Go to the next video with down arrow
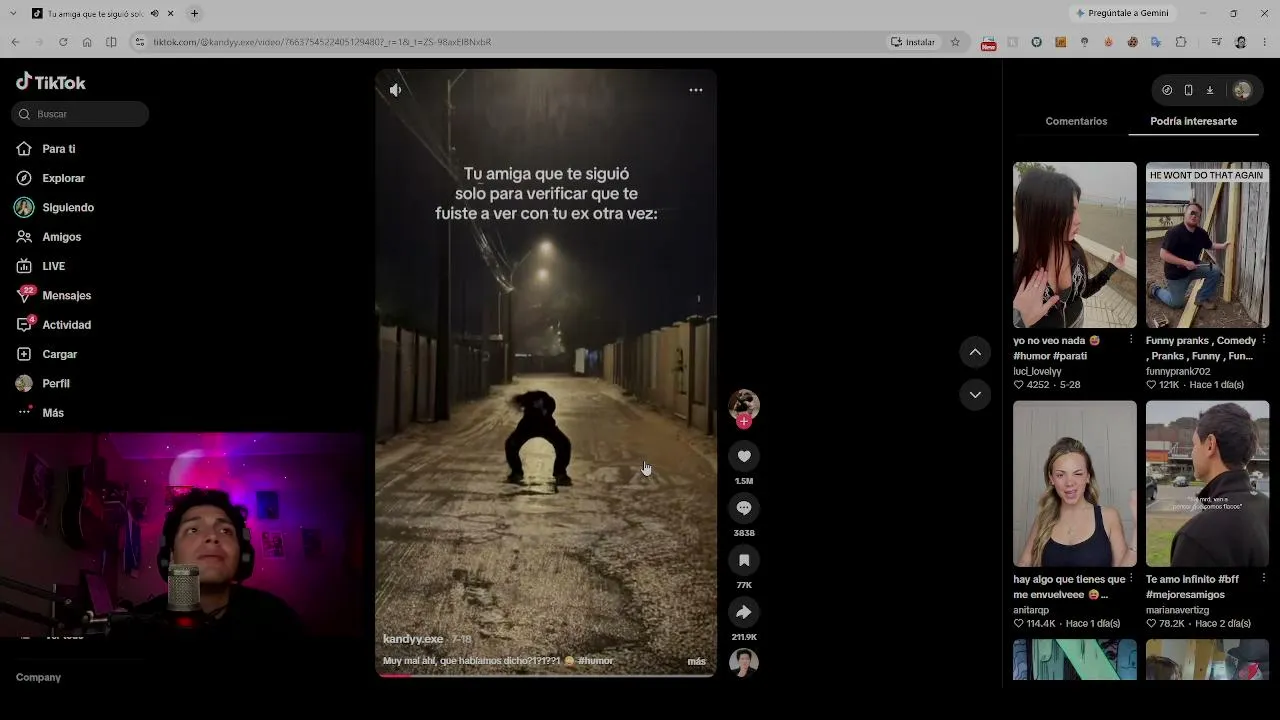Image resolution: width=1280 pixels, height=720 pixels. click(975, 395)
